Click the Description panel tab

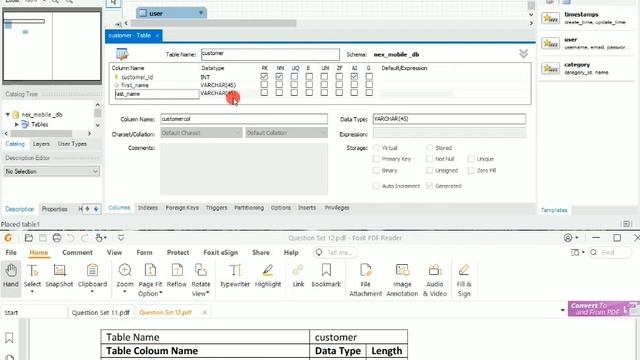20,209
